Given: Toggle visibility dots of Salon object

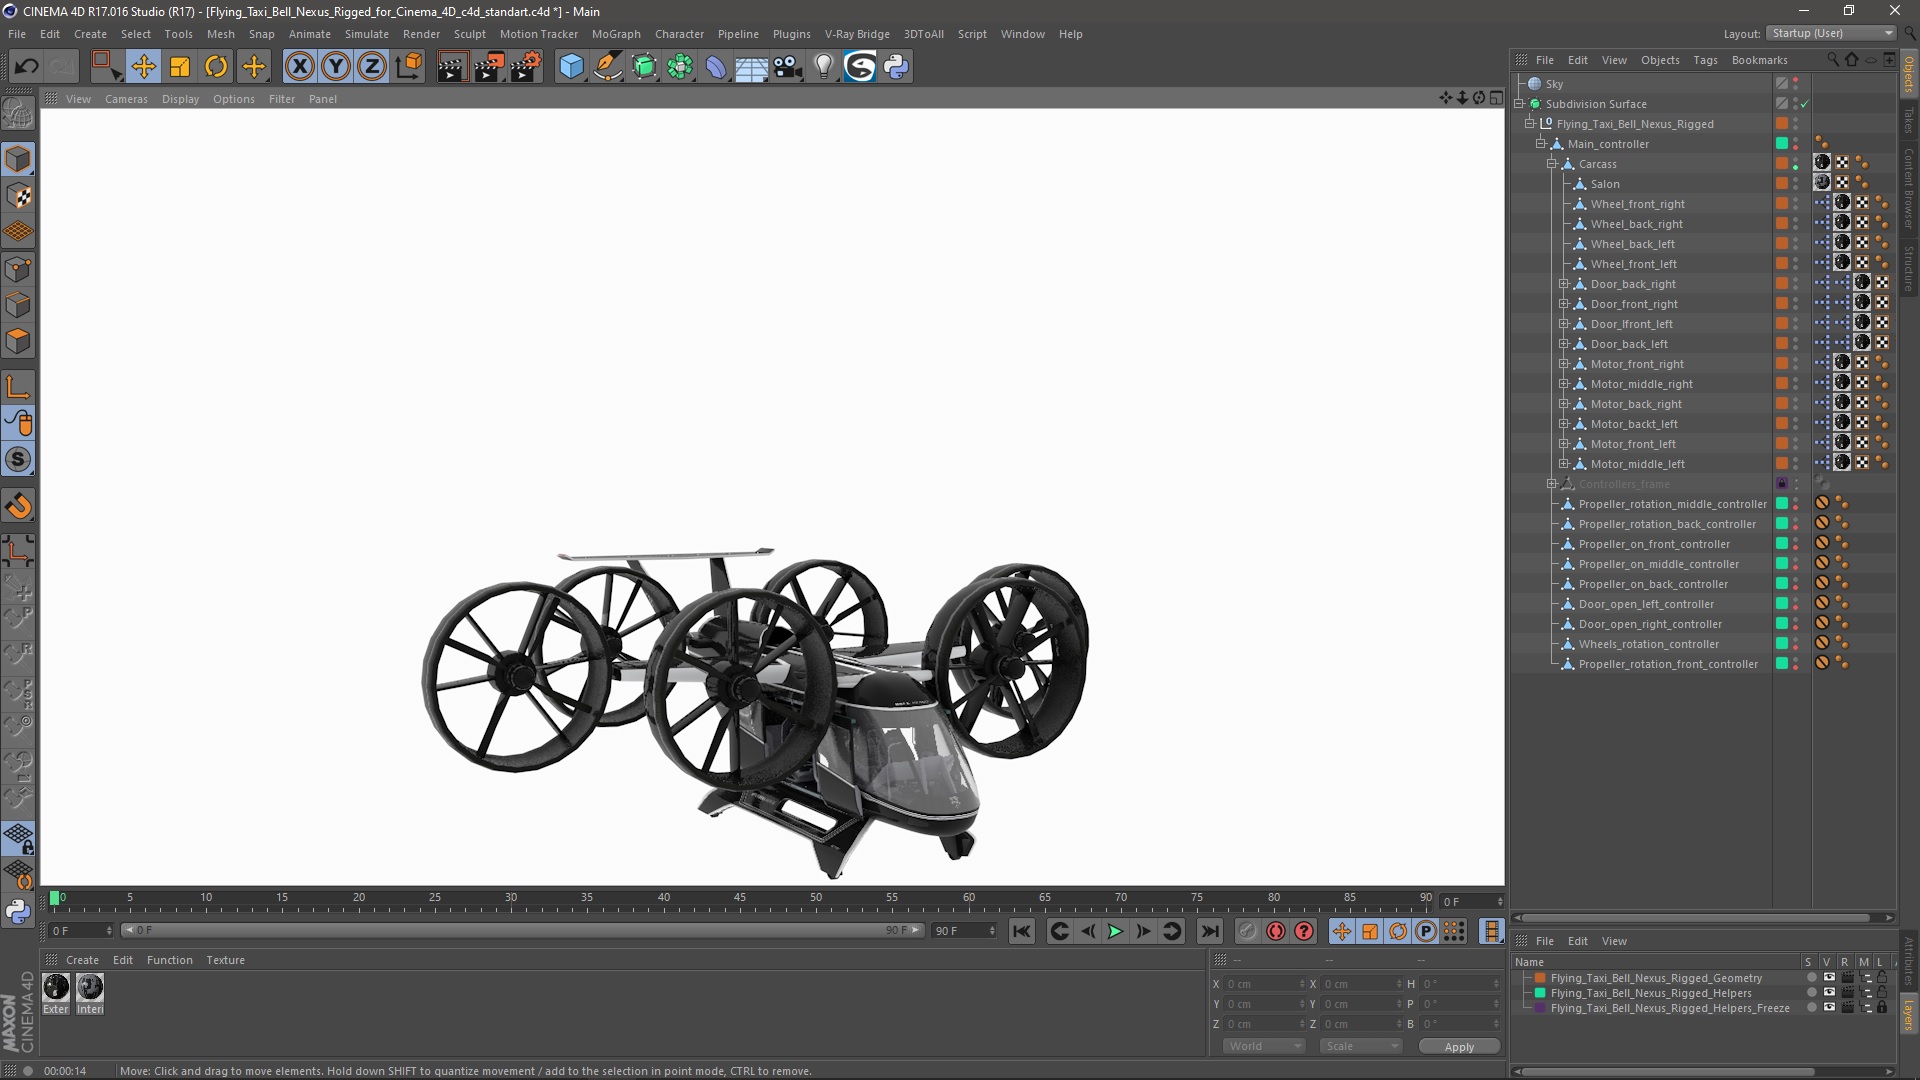Looking at the screenshot, I should (x=1796, y=184).
